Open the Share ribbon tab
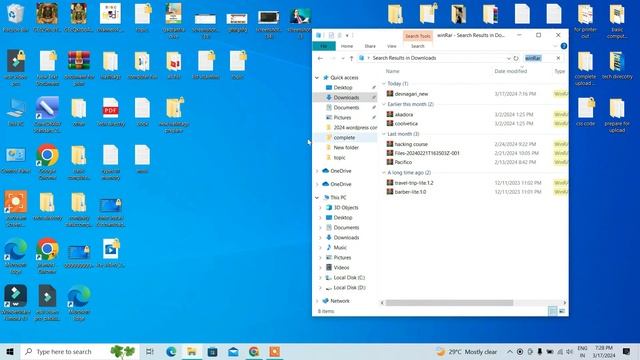 pos(370,46)
